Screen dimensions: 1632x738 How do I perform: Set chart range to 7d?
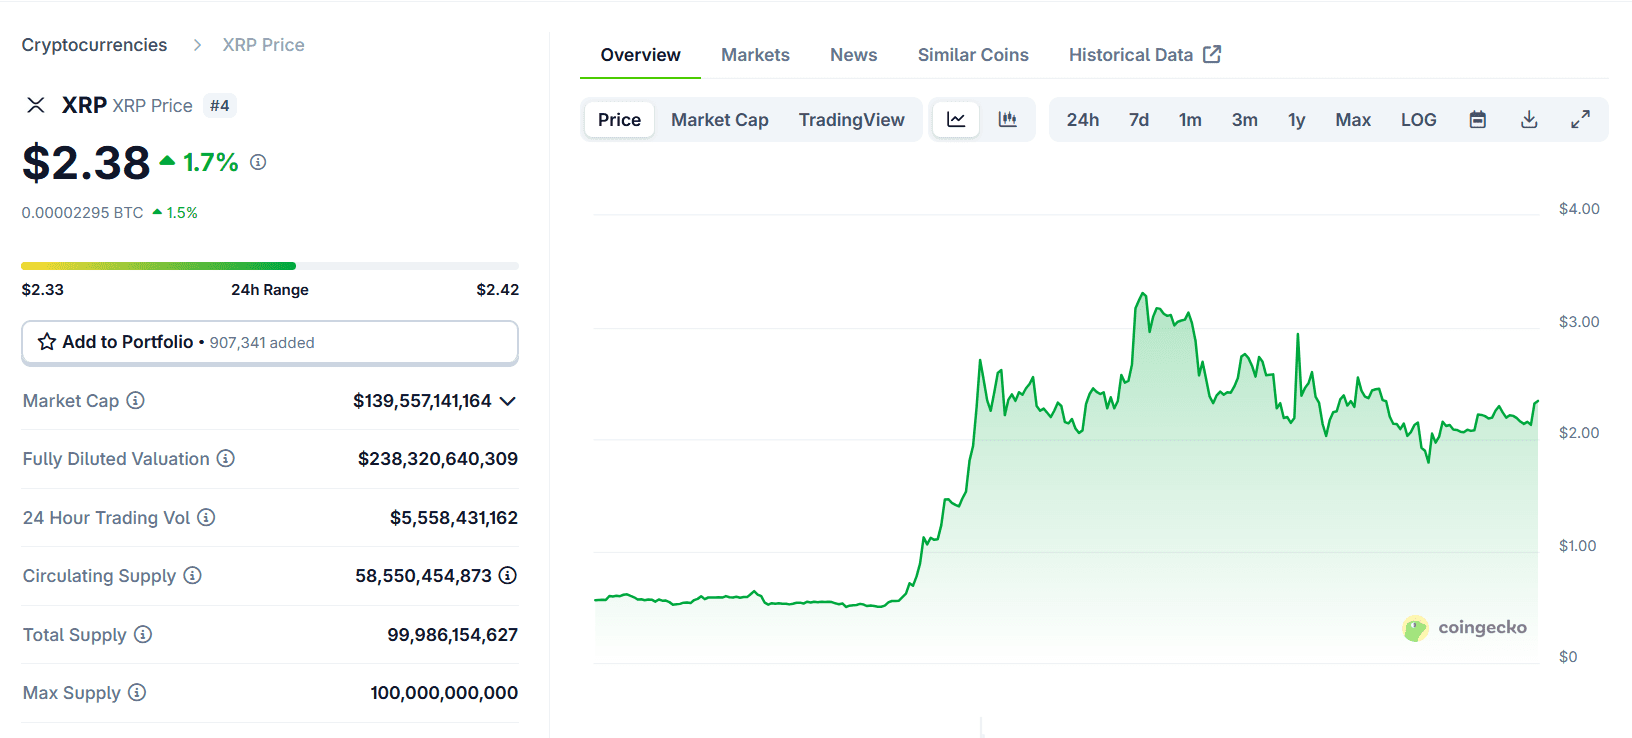coord(1139,120)
